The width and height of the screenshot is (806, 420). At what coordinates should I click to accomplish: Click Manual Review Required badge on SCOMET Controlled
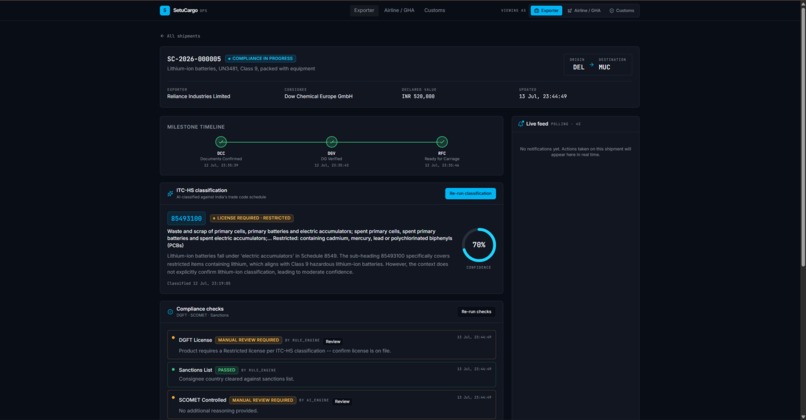[x=263, y=400]
